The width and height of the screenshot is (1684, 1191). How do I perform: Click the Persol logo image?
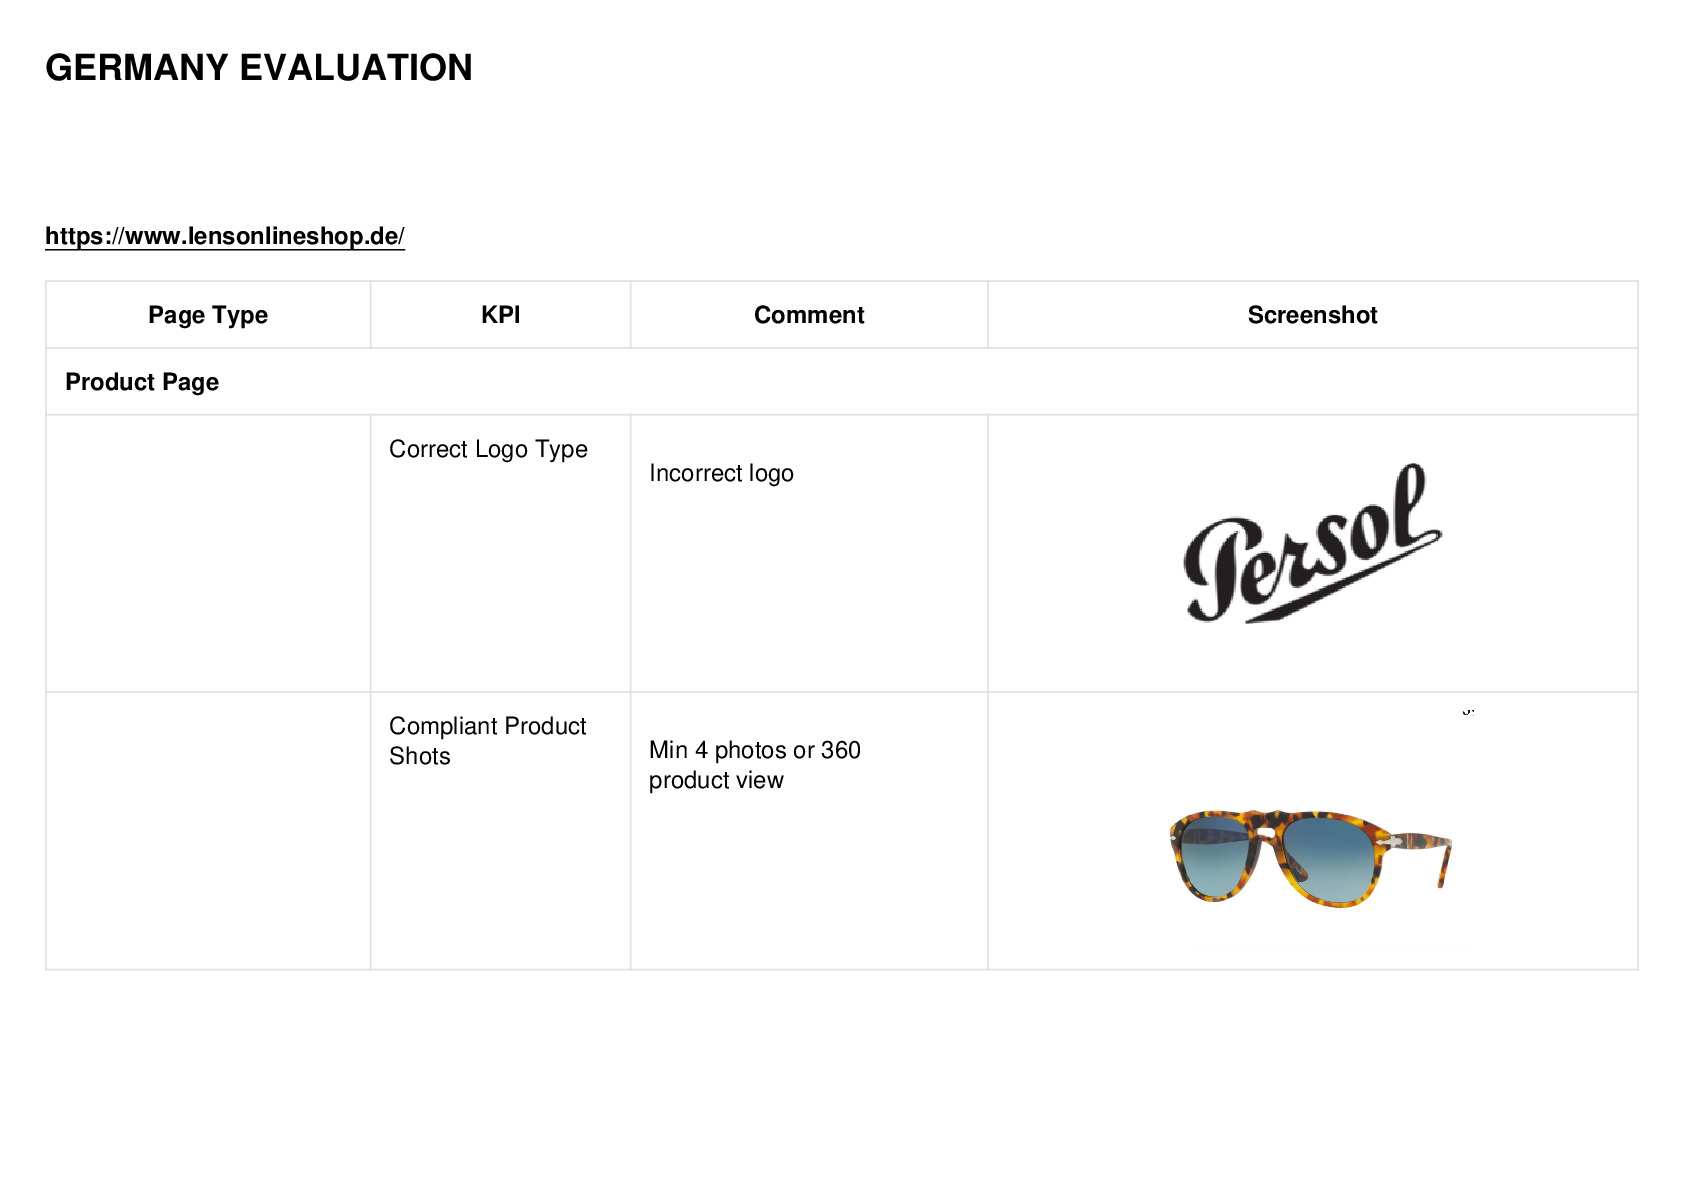1312,543
